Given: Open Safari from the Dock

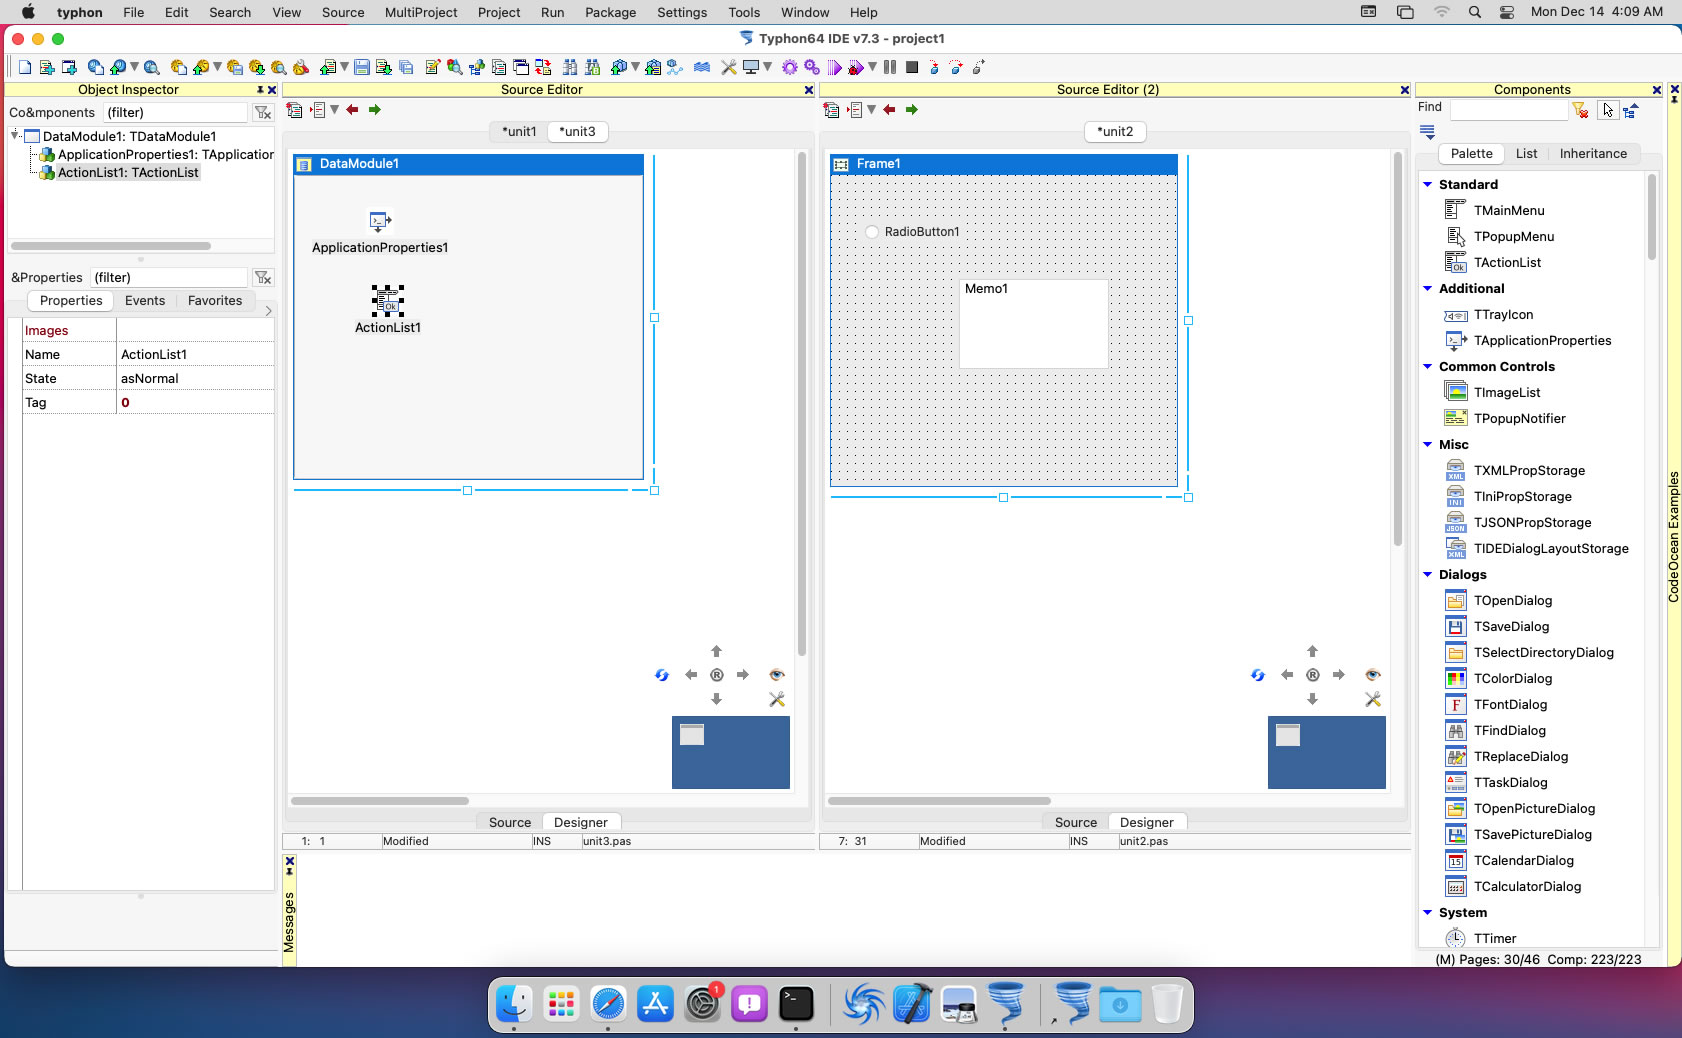Looking at the screenshot, I should 608,1004.
